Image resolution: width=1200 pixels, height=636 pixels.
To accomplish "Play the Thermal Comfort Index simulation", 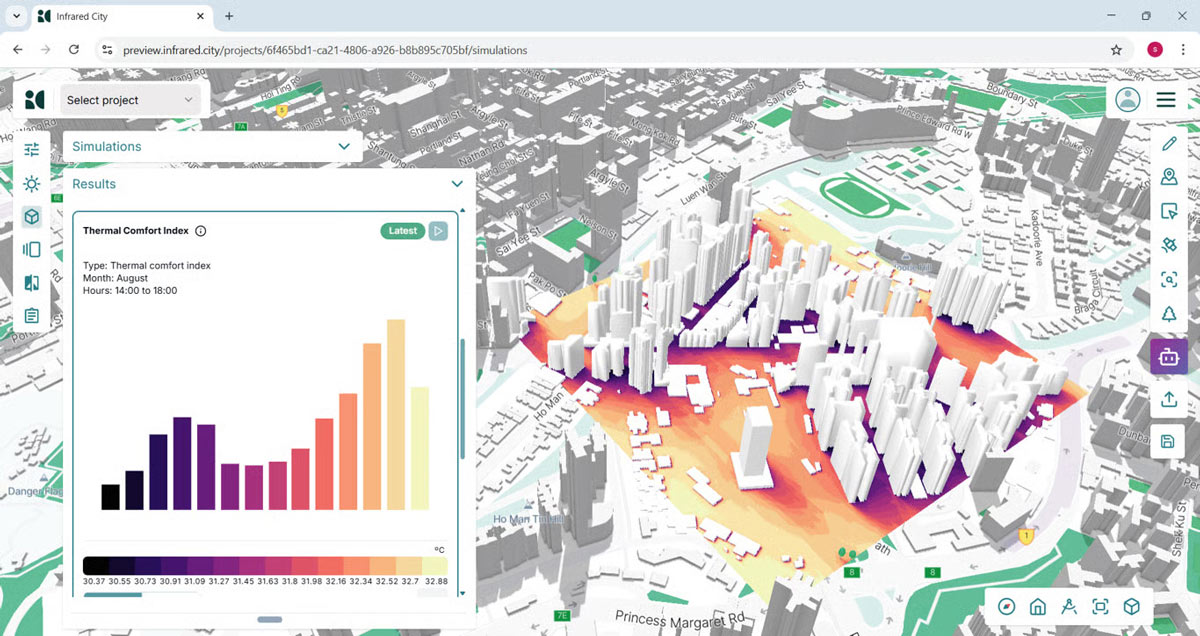I will click(438, 231).
